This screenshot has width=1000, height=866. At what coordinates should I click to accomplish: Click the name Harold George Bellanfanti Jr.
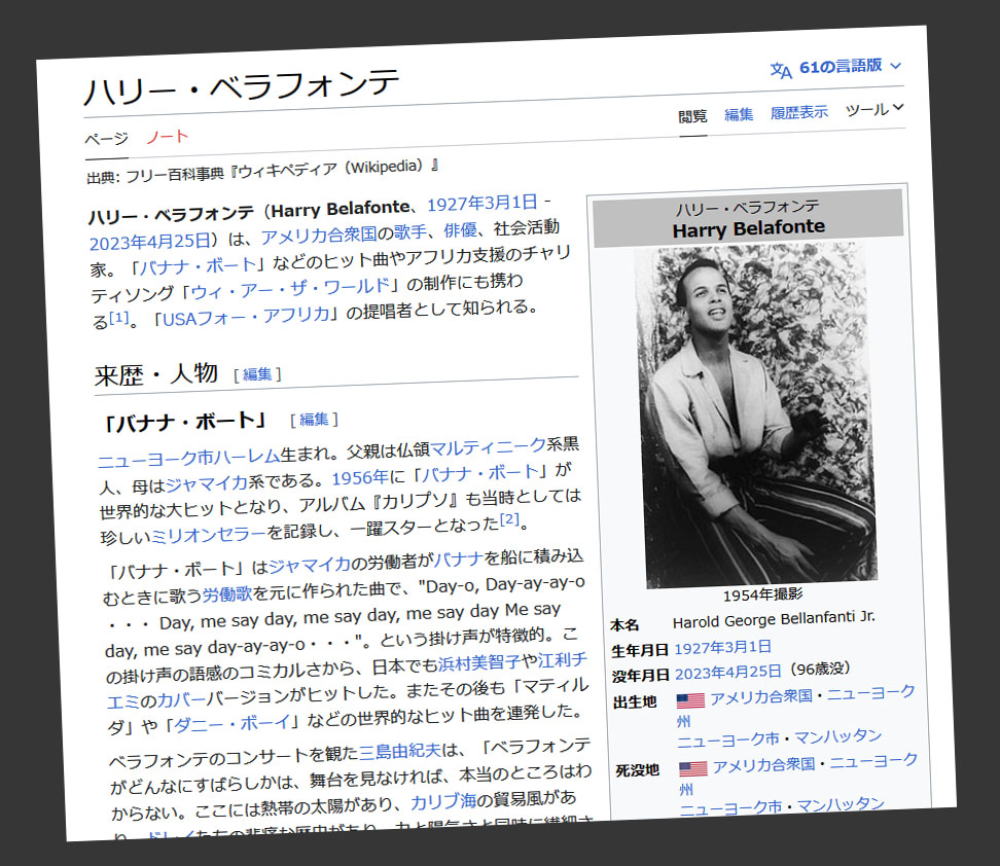pyautogui.click(x=774, y=620)
